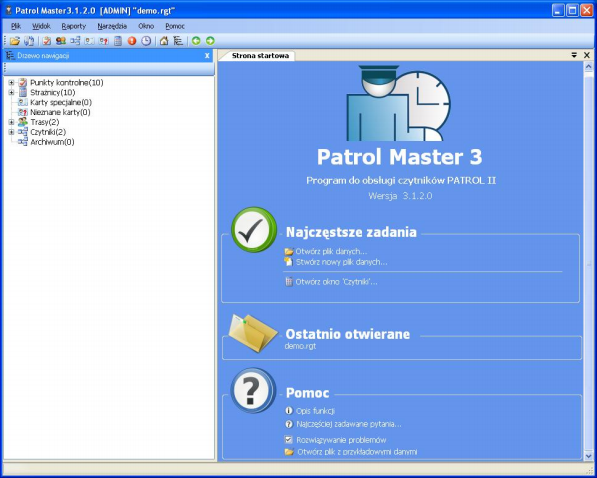Viewport: 597px width, 478px height.
Task: Click the reader device toolbar icon
Action: coord(118,41)
